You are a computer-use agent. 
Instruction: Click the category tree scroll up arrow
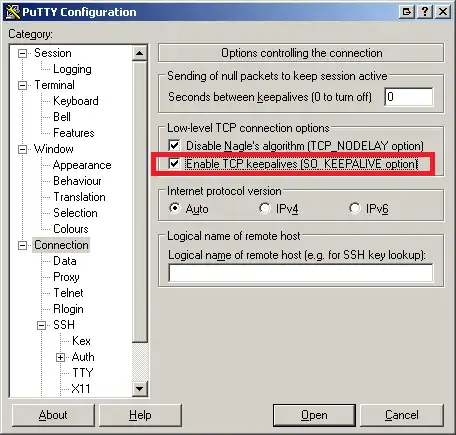[x=140, y=53]
